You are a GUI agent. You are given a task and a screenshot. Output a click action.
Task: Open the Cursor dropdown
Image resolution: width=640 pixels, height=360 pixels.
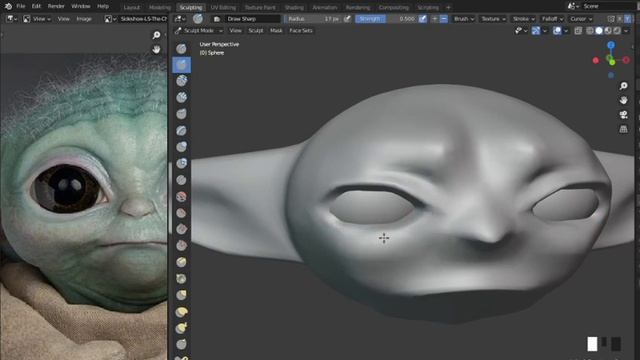[x=581, y=19]
